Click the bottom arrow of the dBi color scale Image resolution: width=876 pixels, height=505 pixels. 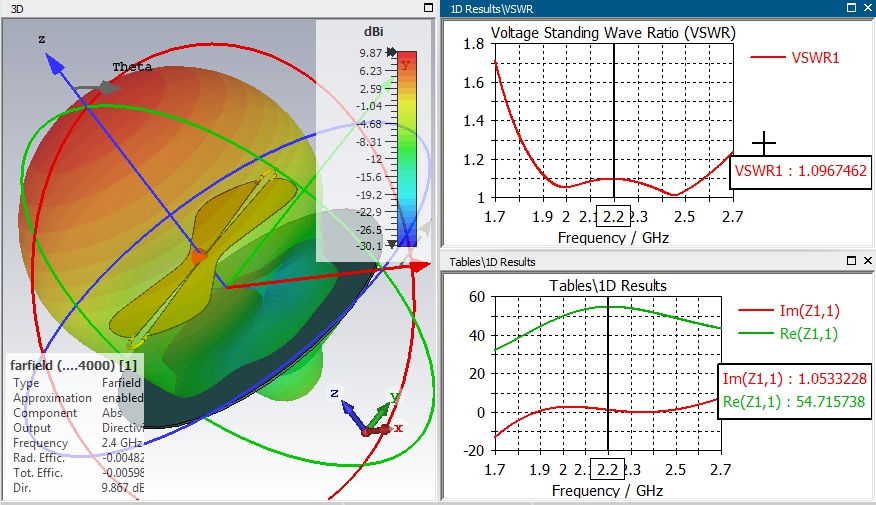pyautogui.click(x=392, y=245)
